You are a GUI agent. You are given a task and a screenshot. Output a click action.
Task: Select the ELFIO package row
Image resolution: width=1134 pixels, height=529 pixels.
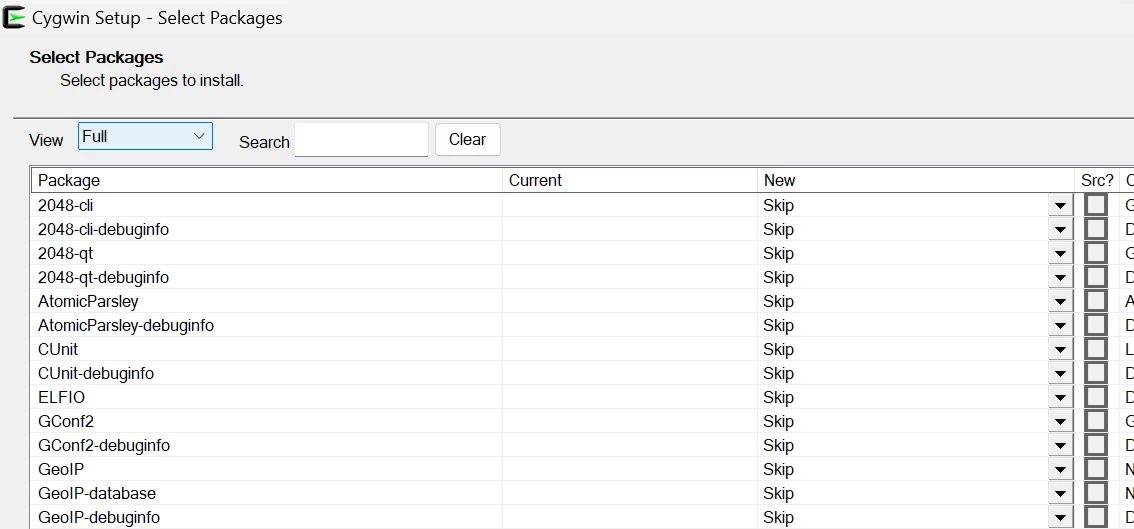pos(62,397)
